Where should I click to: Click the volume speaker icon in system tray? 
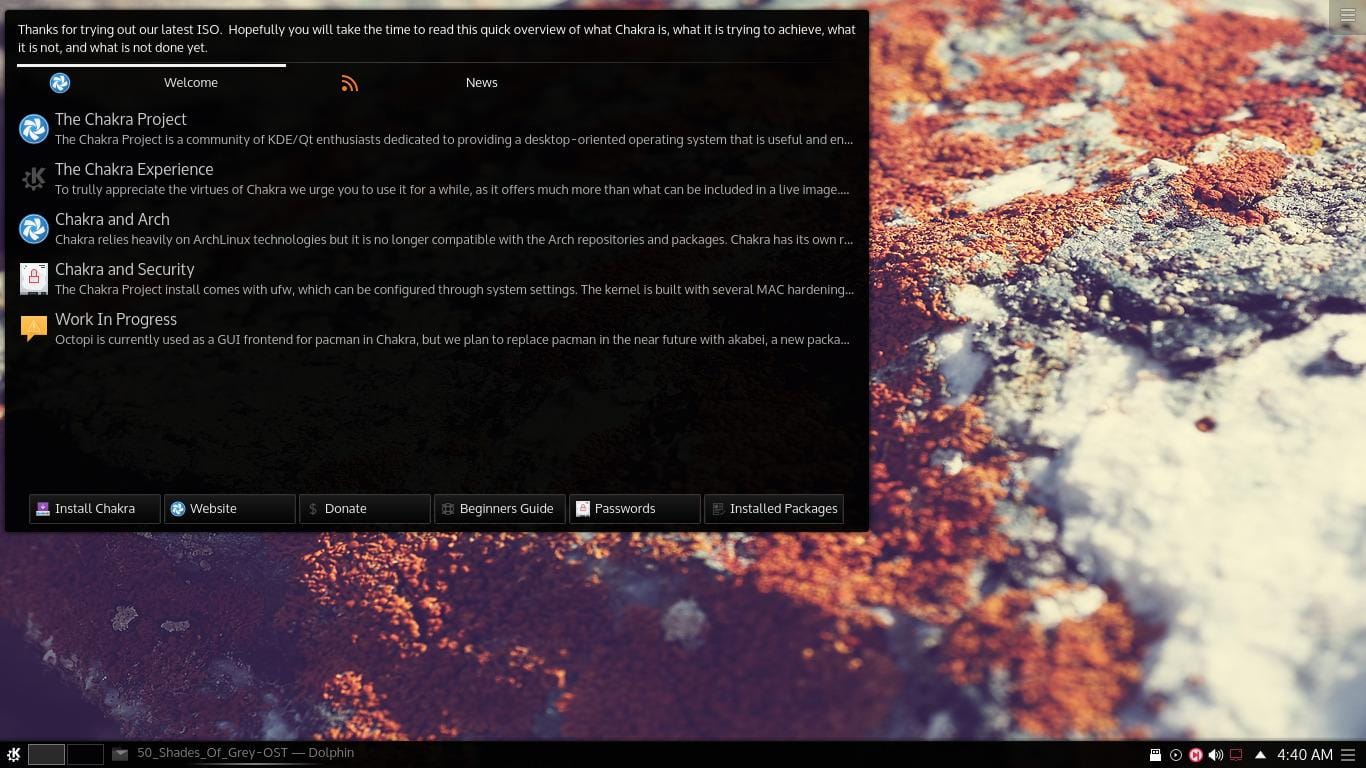pos(1215,753)
